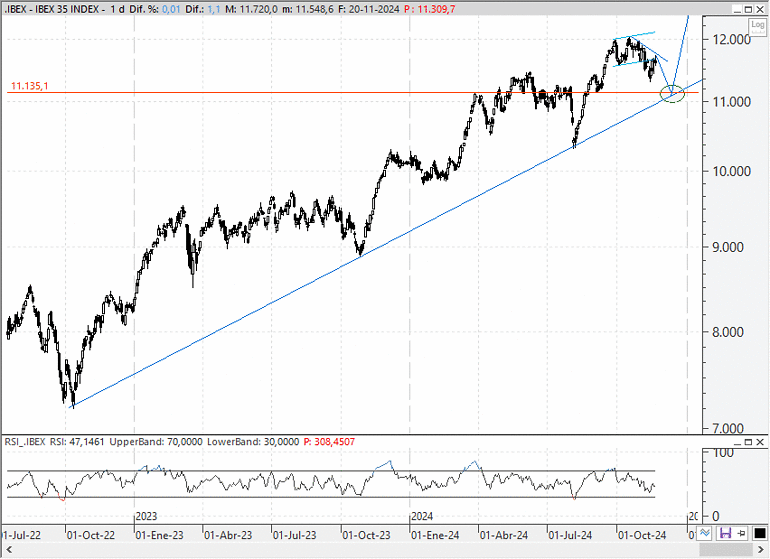Click the pin icon in bottom toolbar
Image resolution: width=770 pixels, height=559 pixels.
(741, 533)
